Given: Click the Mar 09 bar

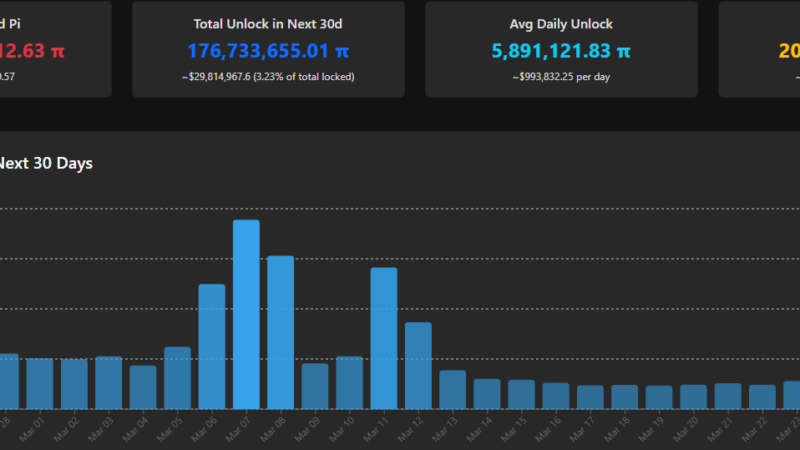Looking at the screenshot, I should click(315, 386).
